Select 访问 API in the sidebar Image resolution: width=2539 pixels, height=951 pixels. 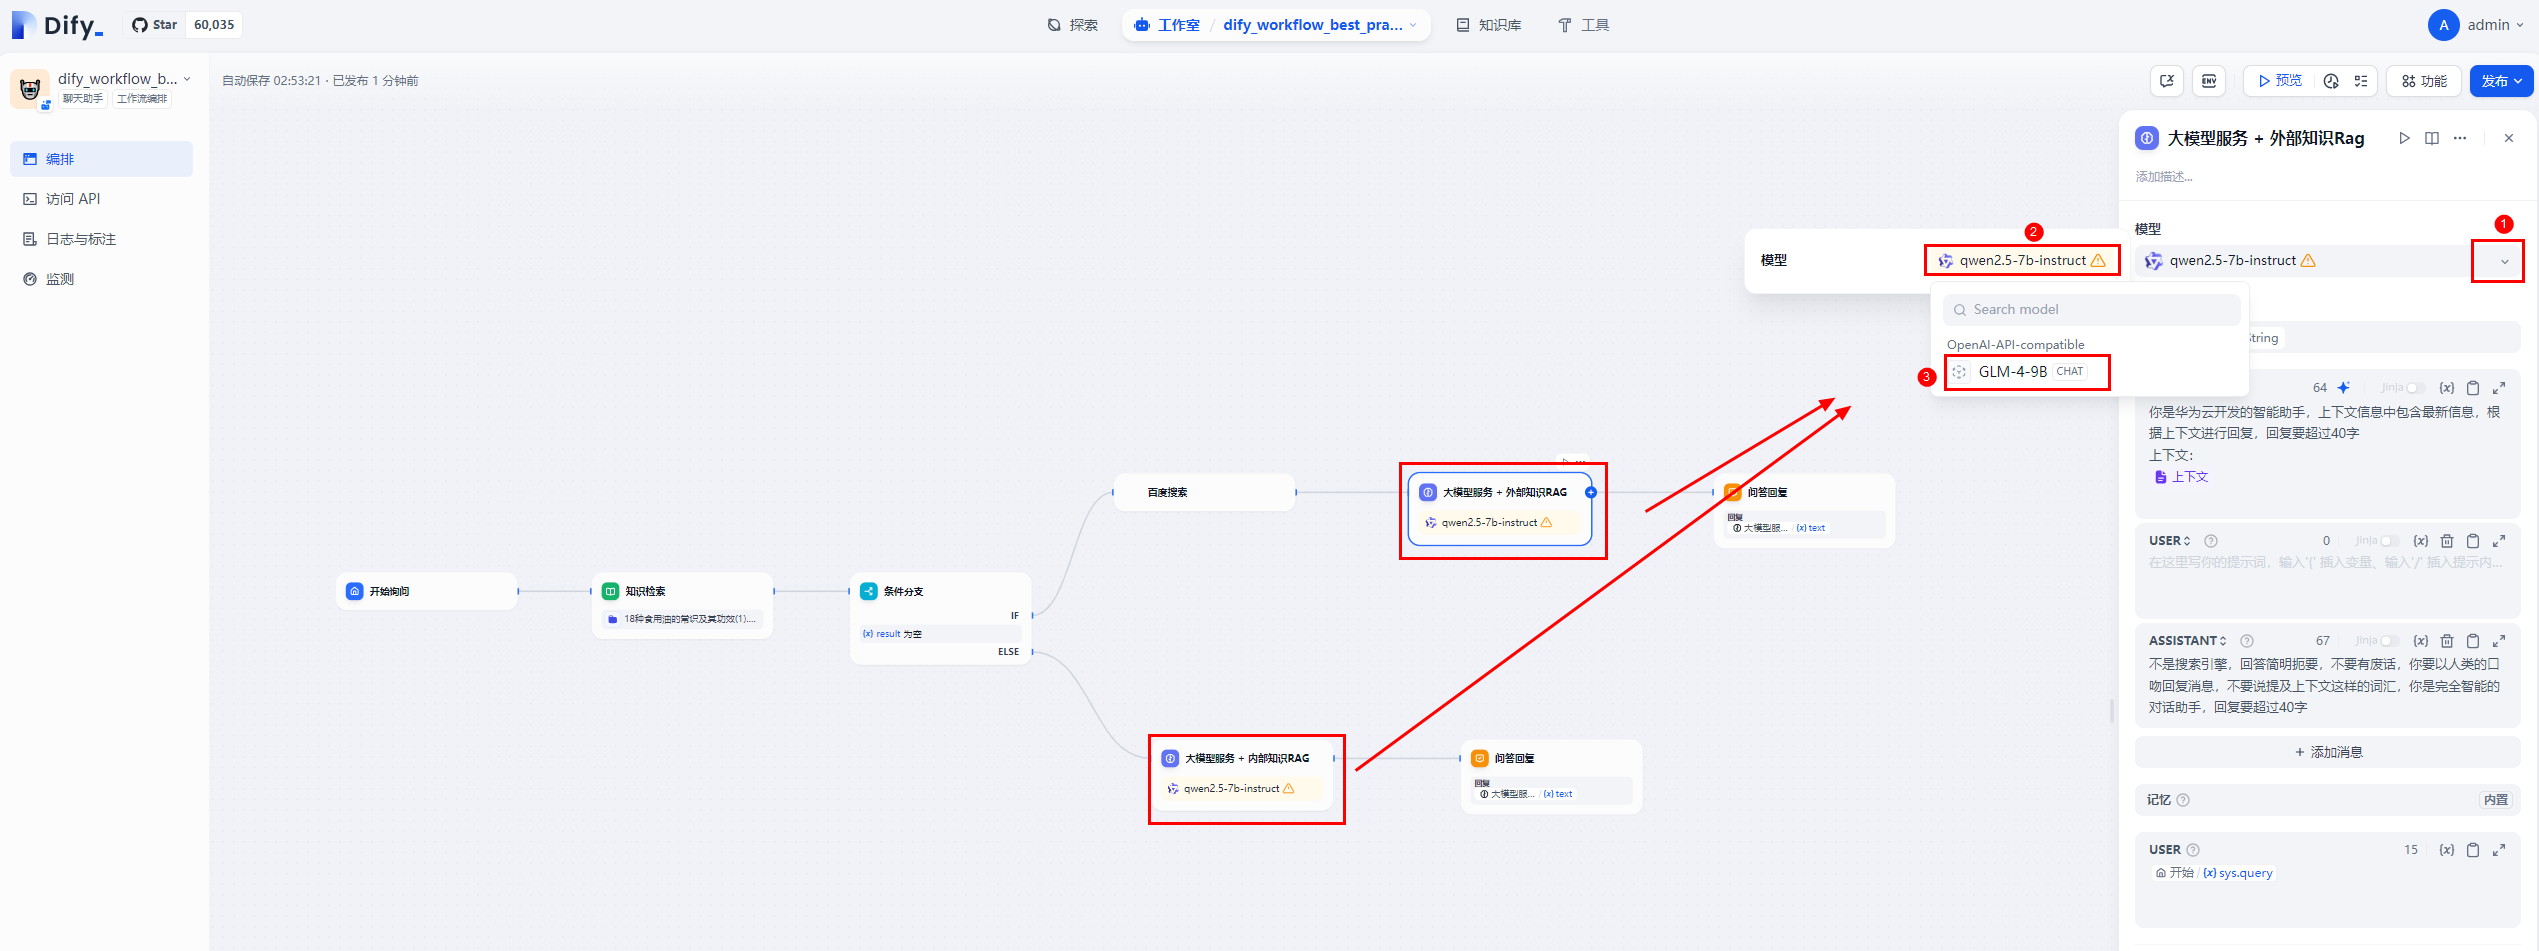101,199
